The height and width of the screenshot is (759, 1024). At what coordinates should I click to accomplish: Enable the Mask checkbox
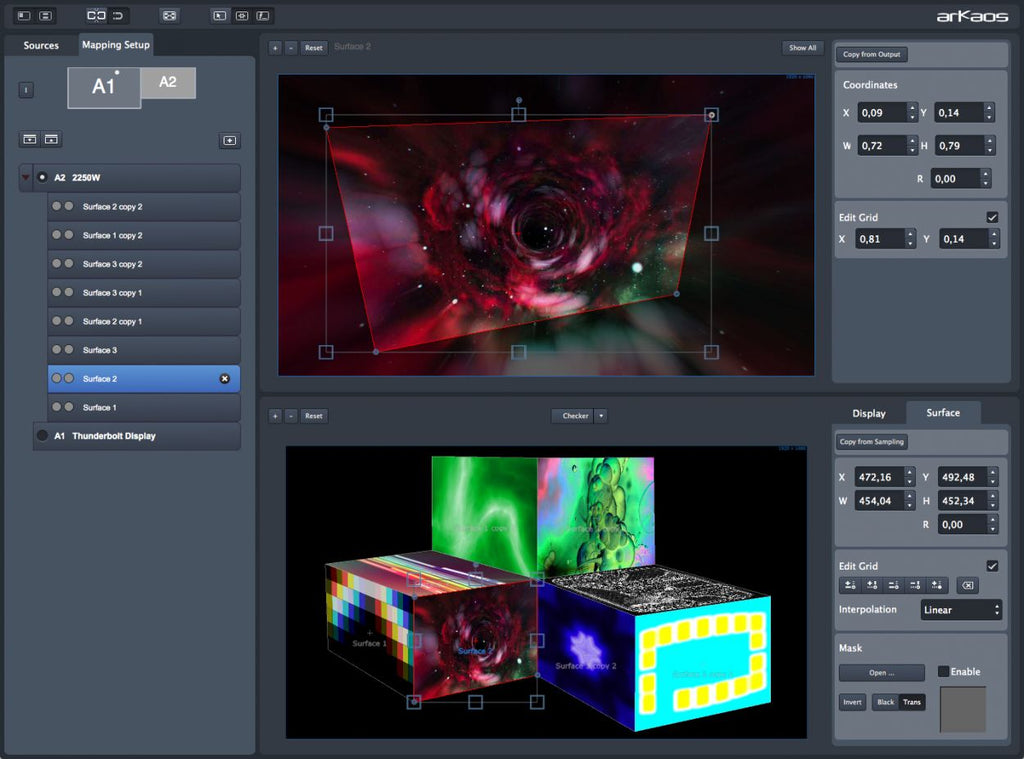(x=944, y=672)
